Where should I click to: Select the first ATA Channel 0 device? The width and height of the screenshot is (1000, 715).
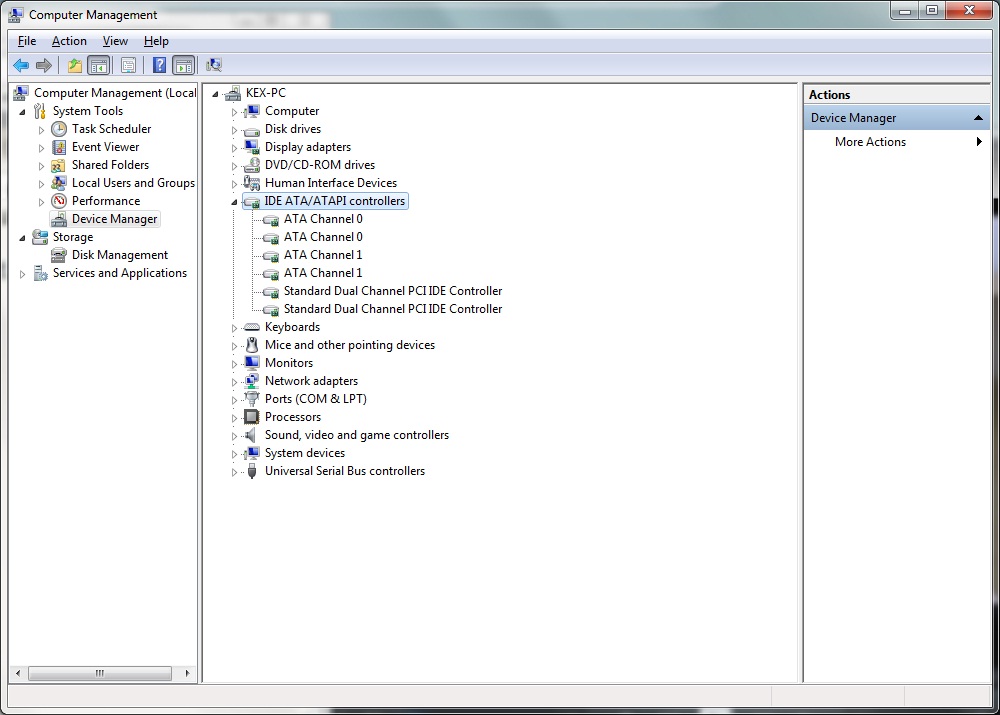(323, 219)
